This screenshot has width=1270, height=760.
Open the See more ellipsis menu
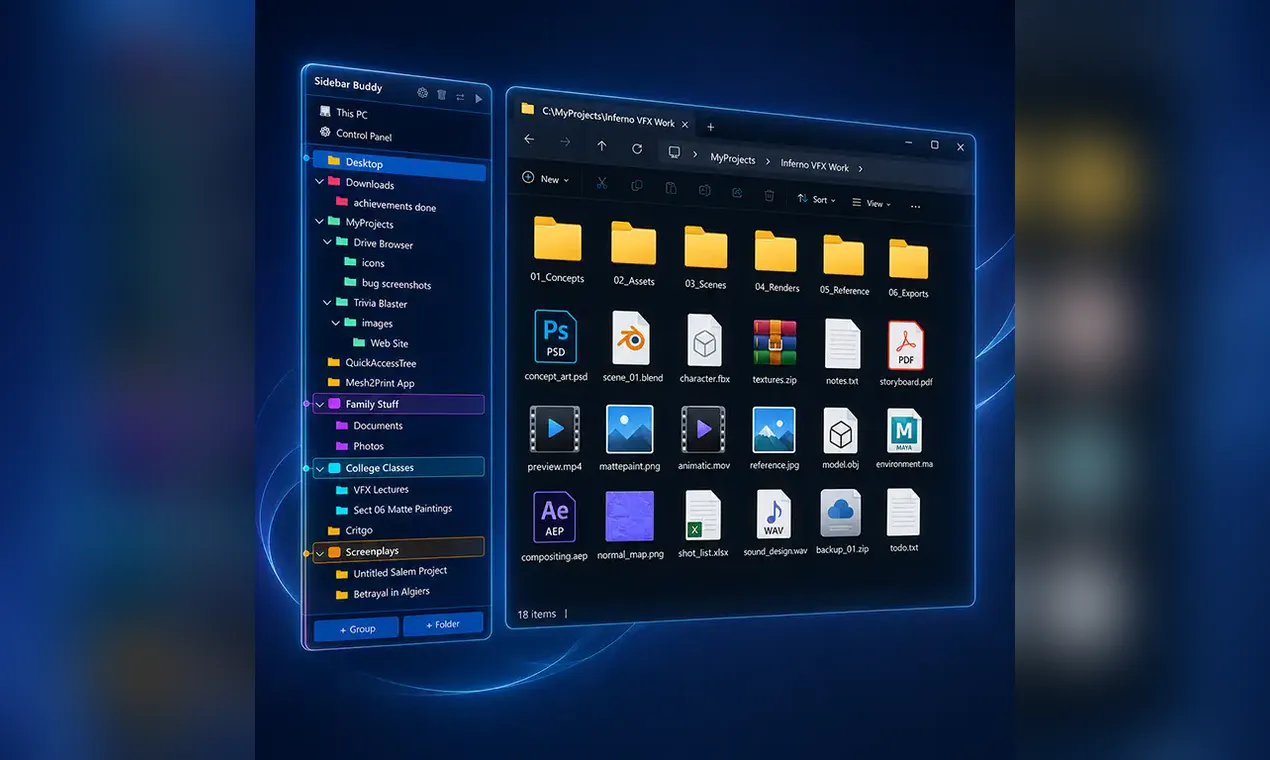tap(915, 206)
